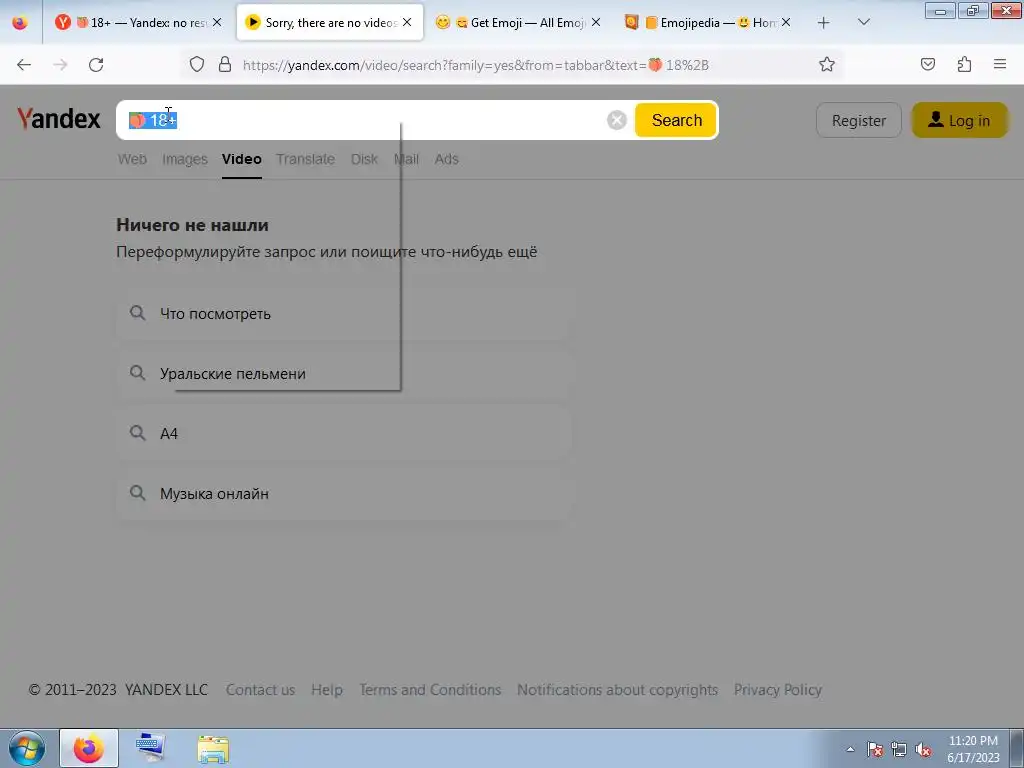Image resolution: width=1024 pixels, height=768 pixels.
Task: Open the tracking protection shield icon
Action: click(197, 64)
